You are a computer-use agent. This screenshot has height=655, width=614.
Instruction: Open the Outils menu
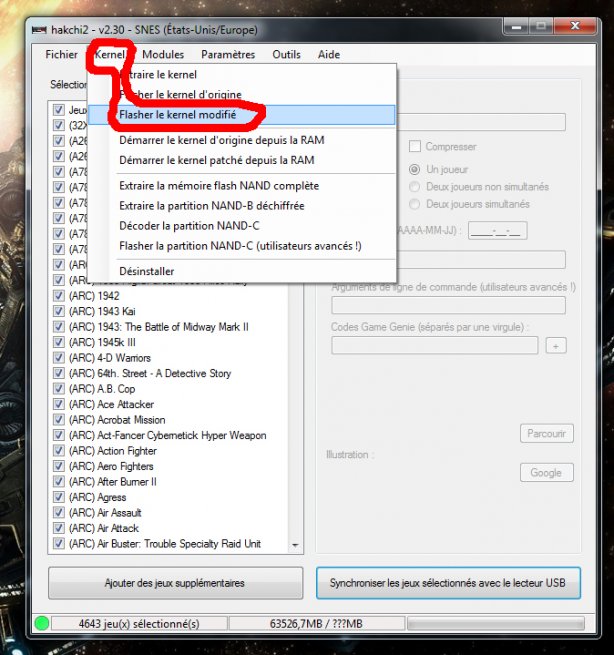click(x=287, y=54)
